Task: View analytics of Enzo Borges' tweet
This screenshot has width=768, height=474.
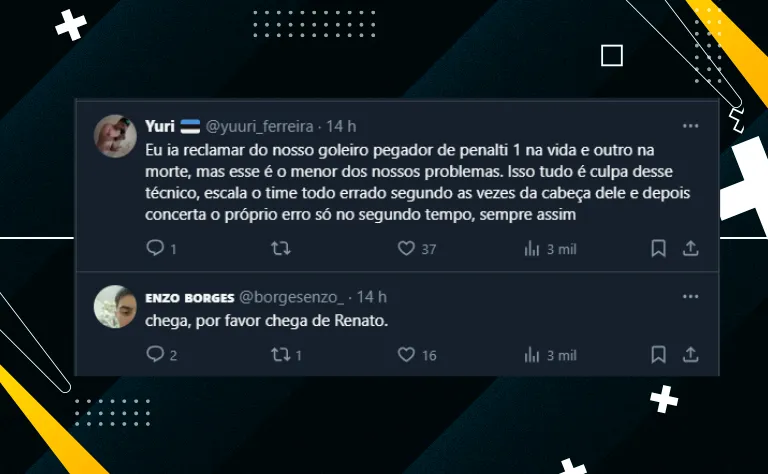Action: coord(532,355)
